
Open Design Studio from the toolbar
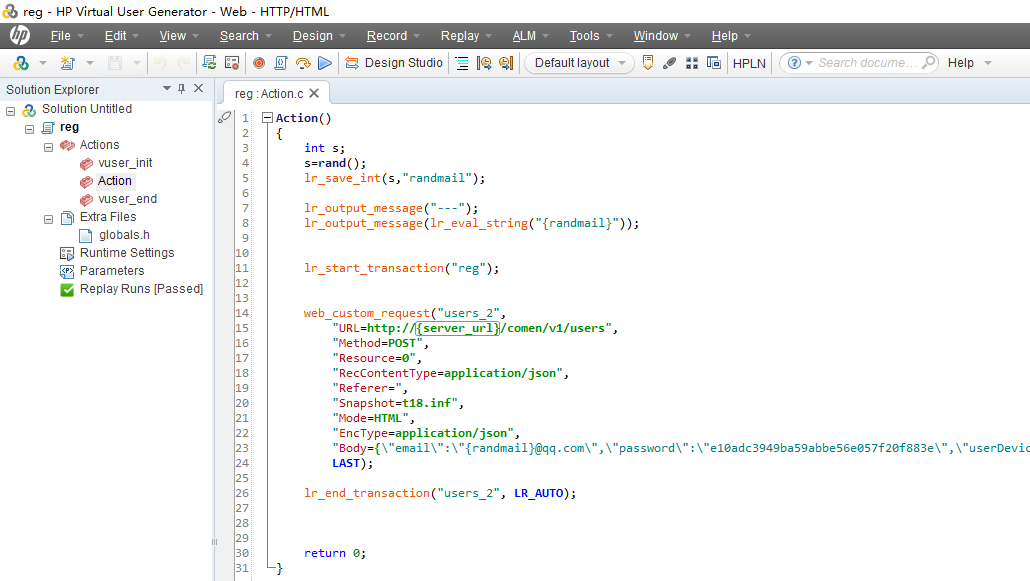(x=394, y=63)
